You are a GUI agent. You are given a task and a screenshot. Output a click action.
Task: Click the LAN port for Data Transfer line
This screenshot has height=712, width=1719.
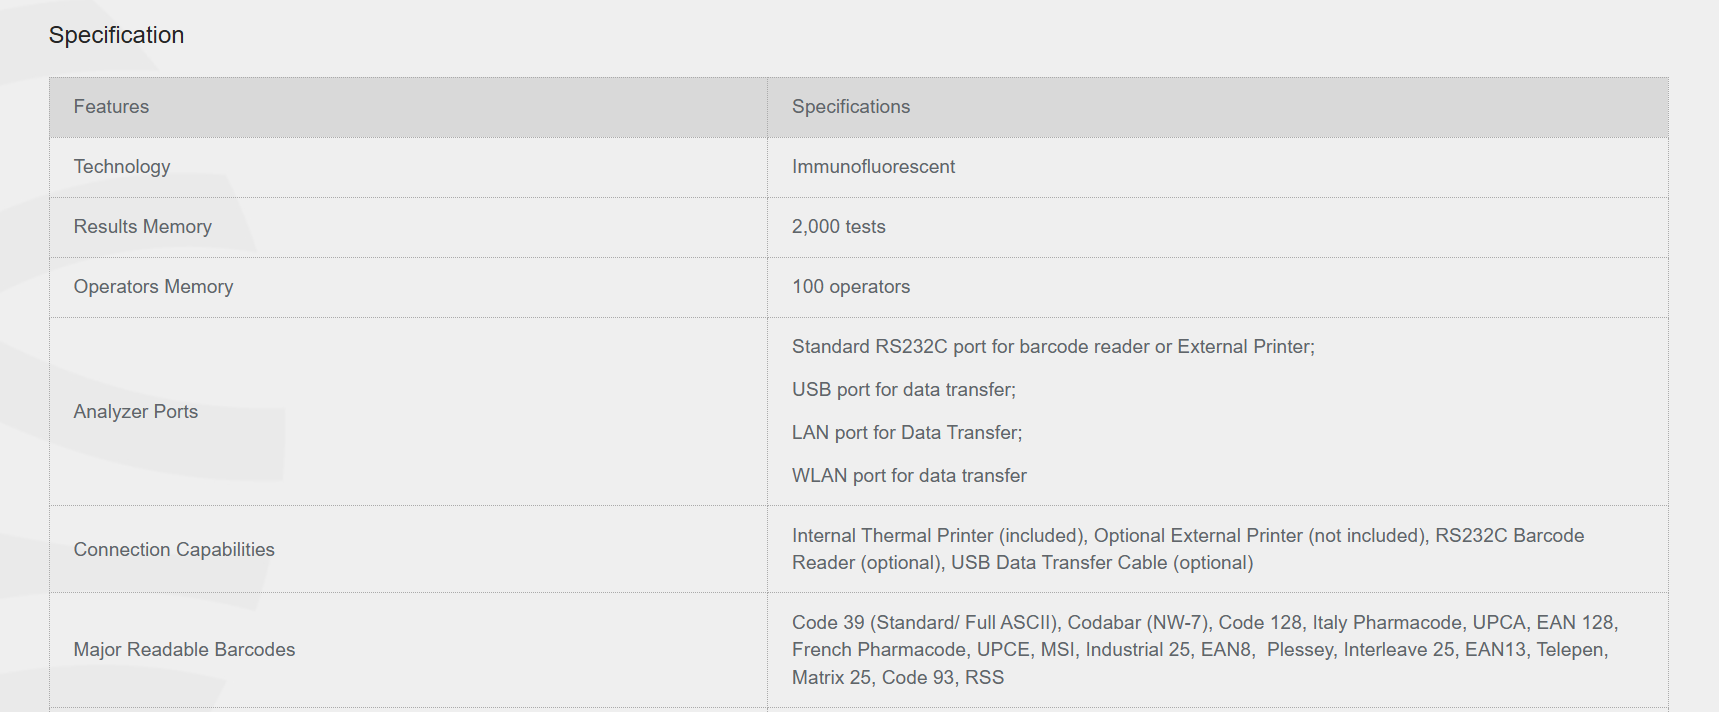pos(907,433)
